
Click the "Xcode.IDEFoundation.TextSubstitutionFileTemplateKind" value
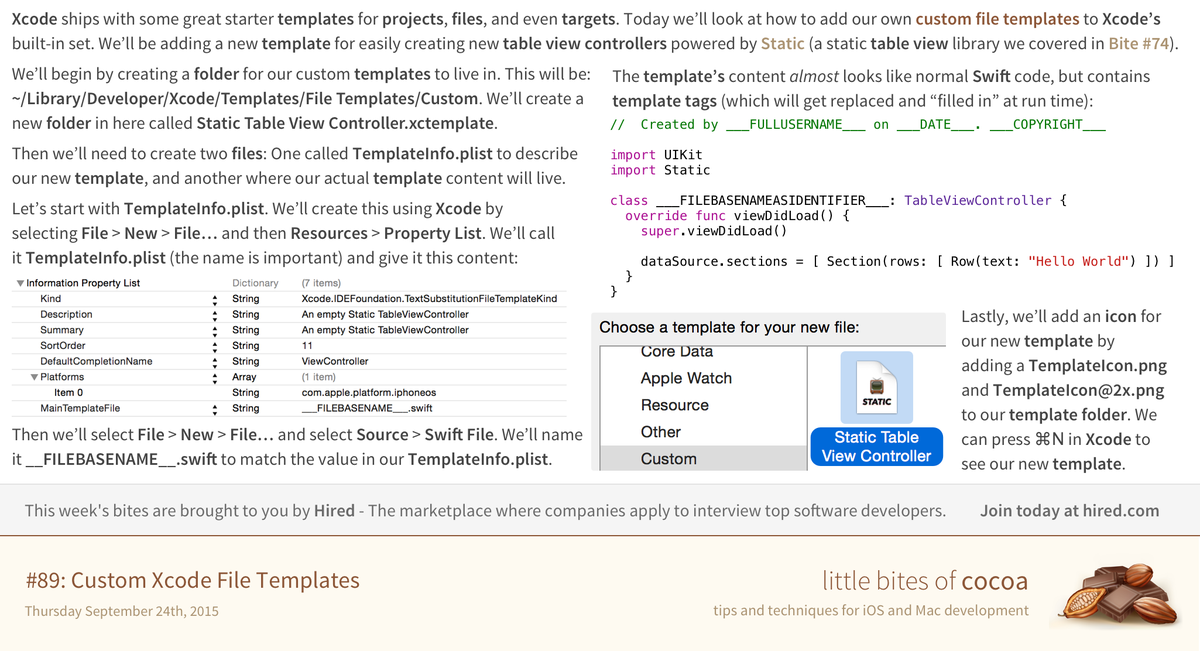[x=429, y=299]
